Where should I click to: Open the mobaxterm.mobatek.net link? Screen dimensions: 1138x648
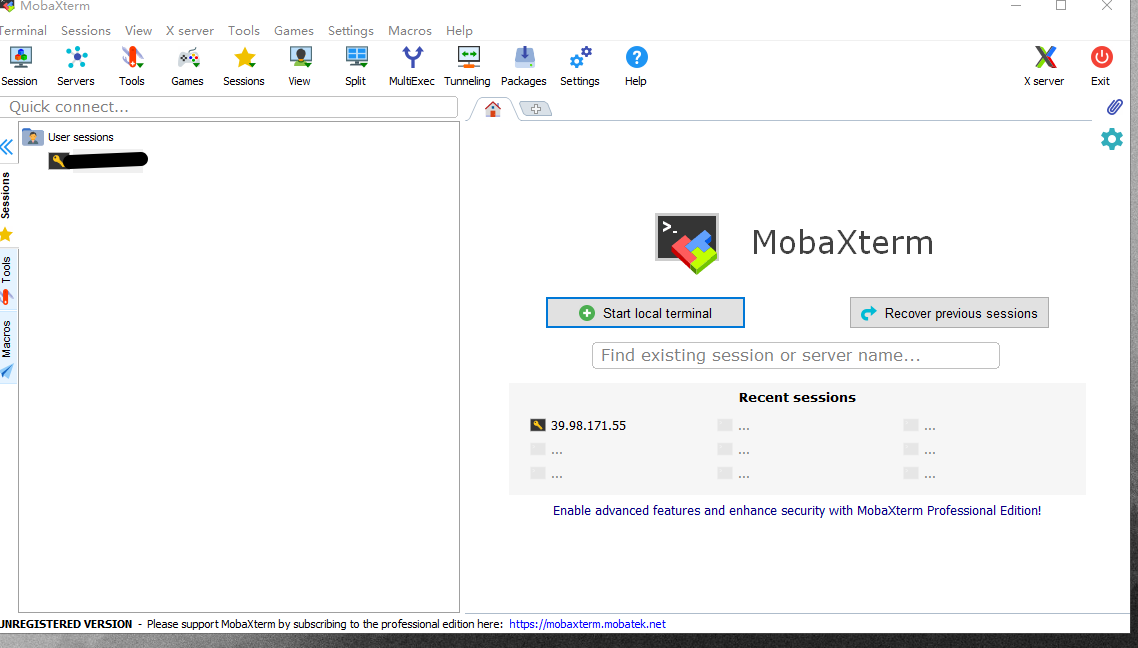click(x=587, y=624)
